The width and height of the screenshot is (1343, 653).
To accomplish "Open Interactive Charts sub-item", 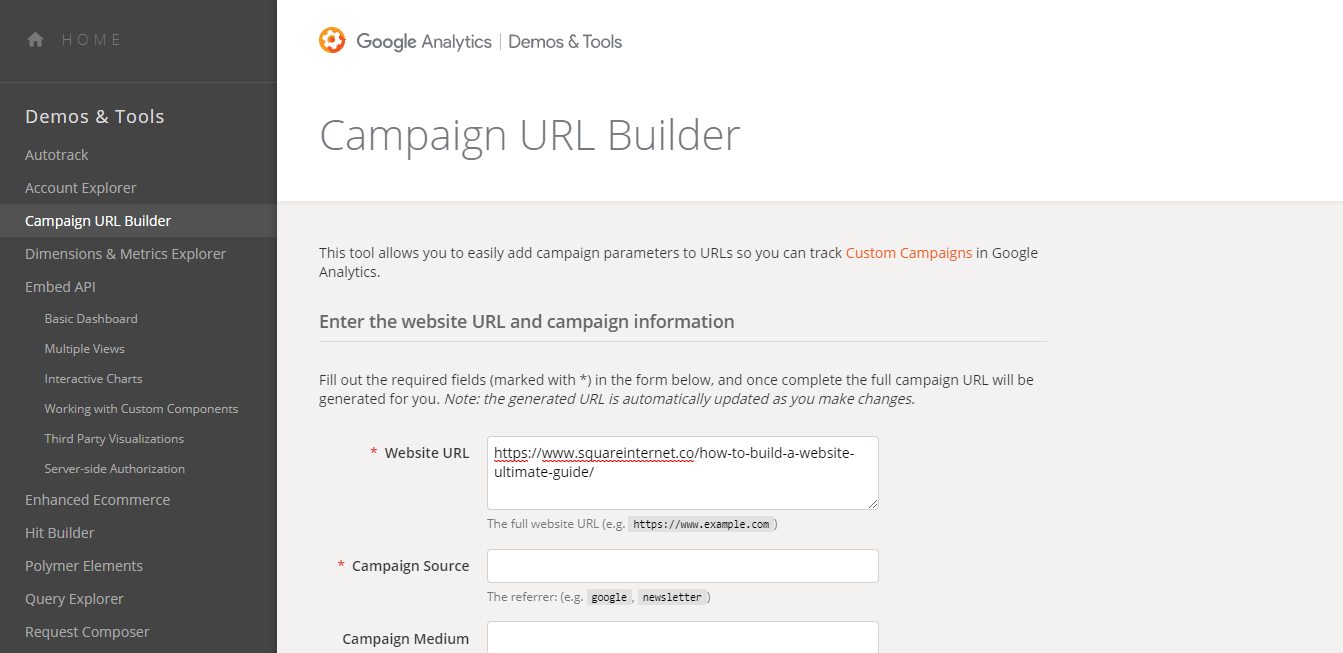I will 94,379.
